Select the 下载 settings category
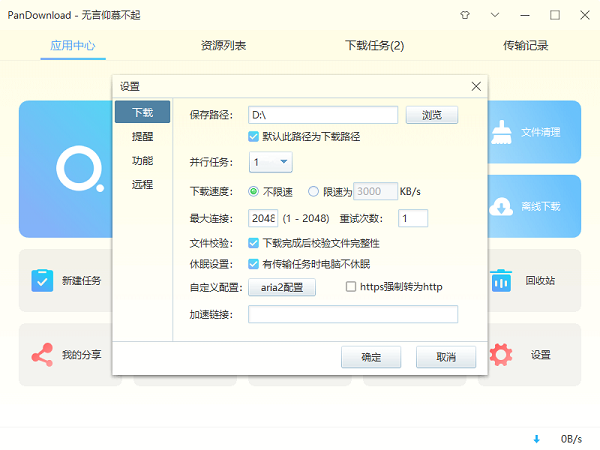600x450 pixels. pyautogui.click(x=142, y=112)
